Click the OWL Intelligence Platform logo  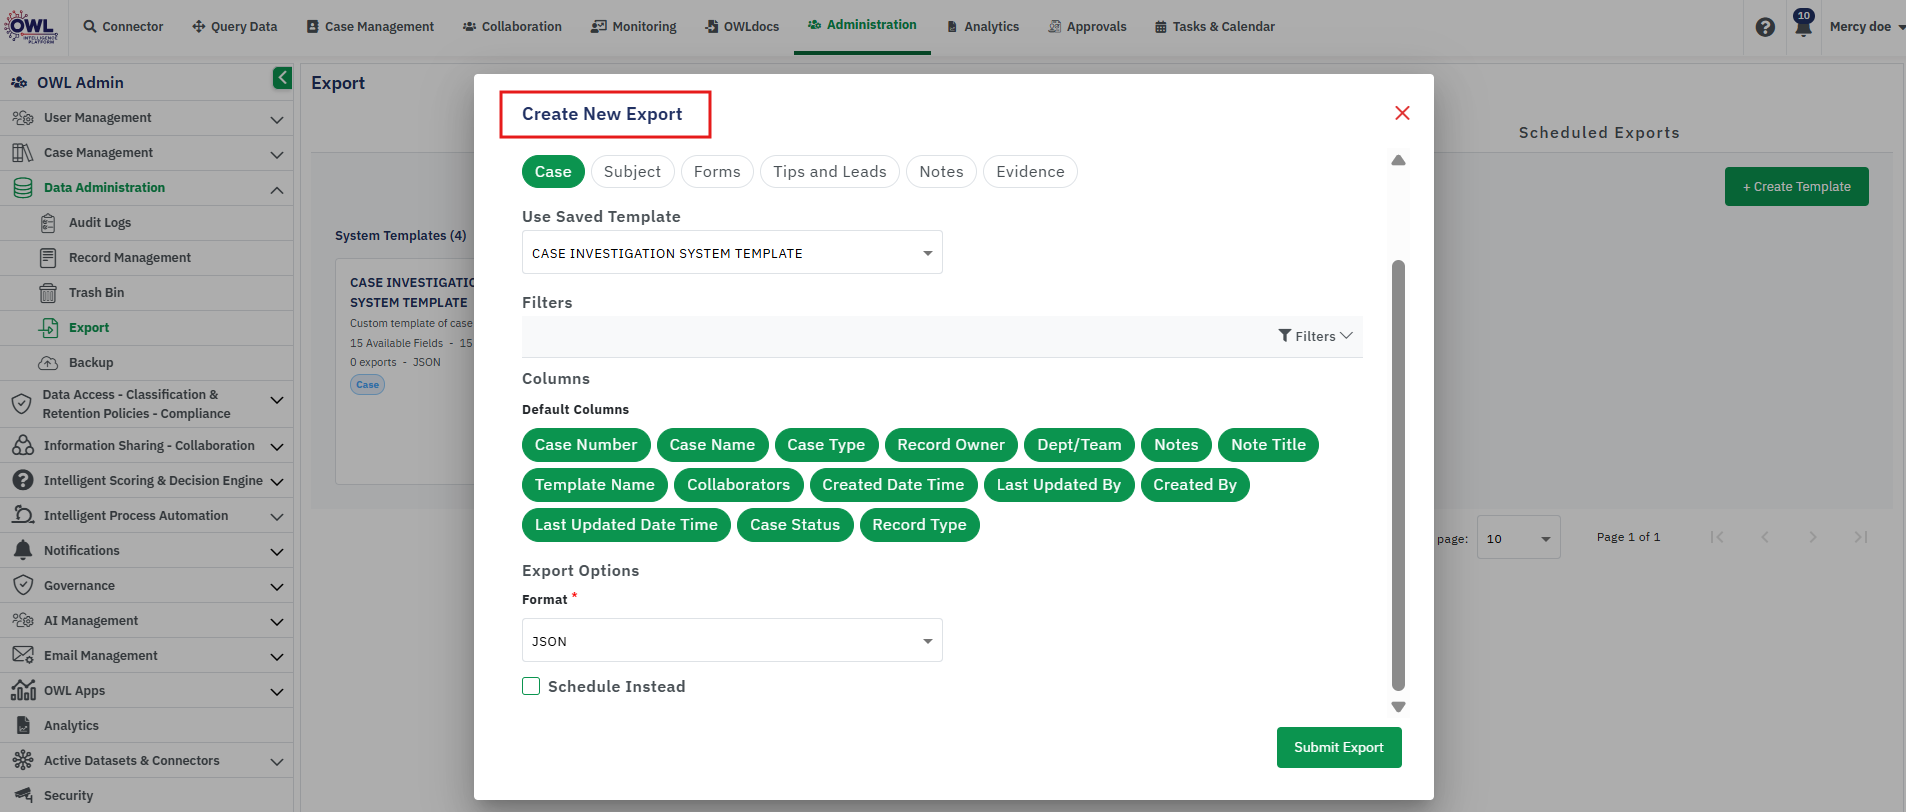pos(31,26)
